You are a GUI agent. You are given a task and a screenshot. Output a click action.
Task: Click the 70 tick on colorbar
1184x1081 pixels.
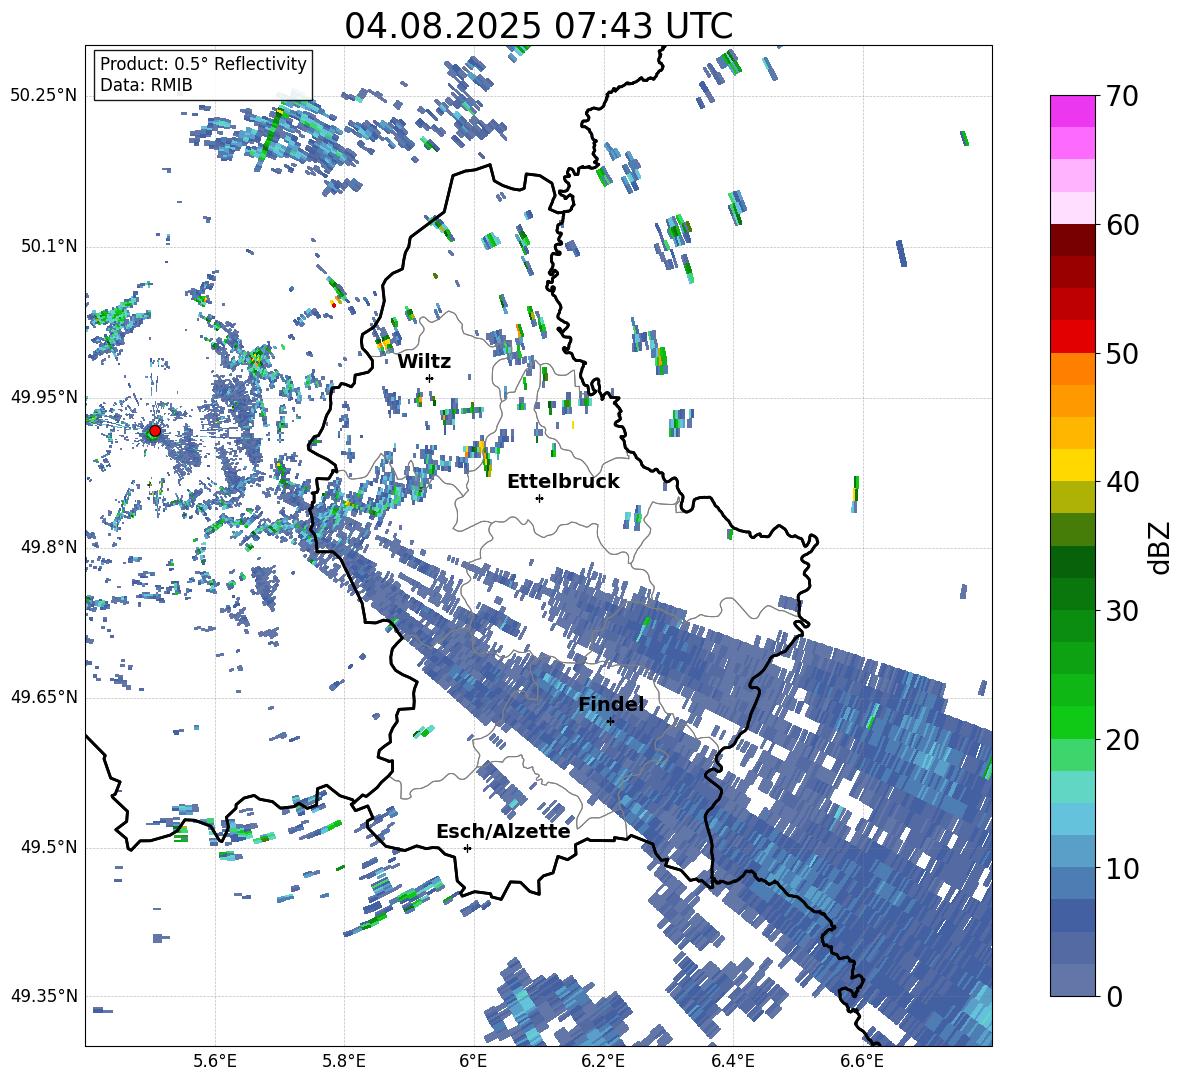[x=1122, y=96]
